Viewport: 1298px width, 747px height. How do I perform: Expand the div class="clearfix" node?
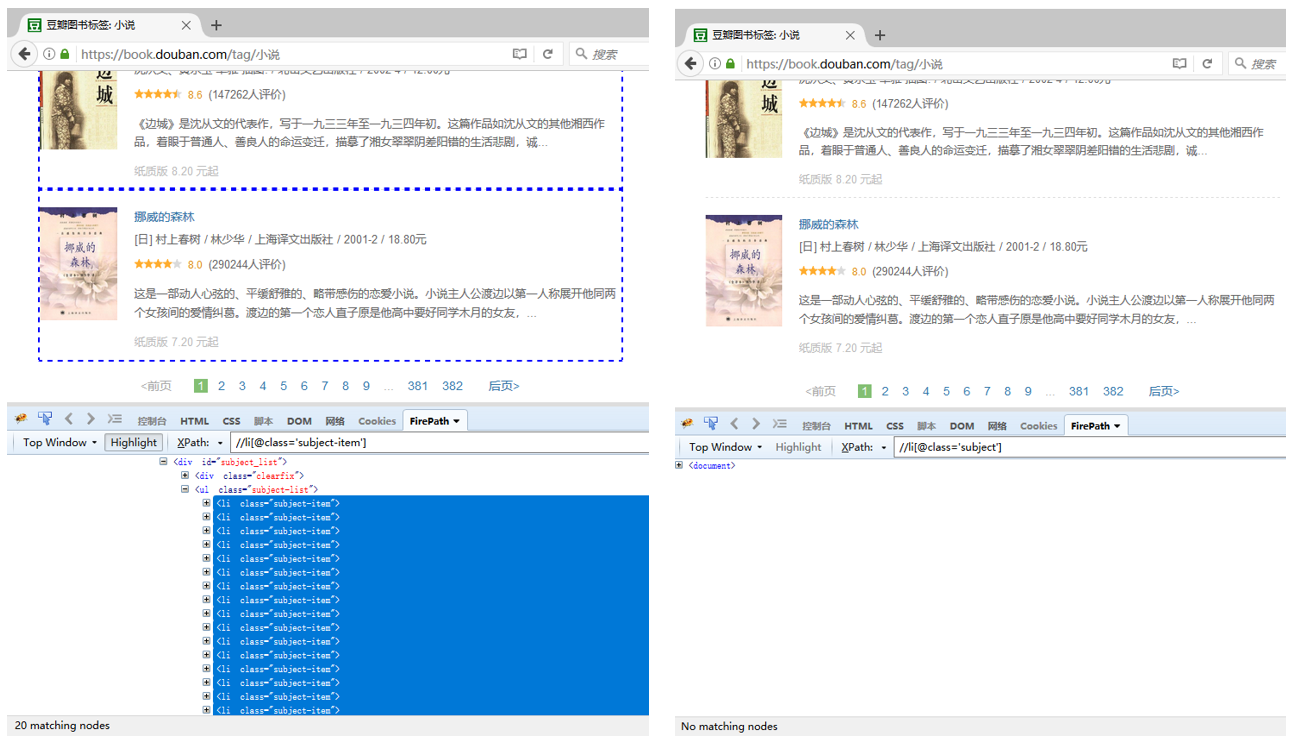[x=185, y=476]
